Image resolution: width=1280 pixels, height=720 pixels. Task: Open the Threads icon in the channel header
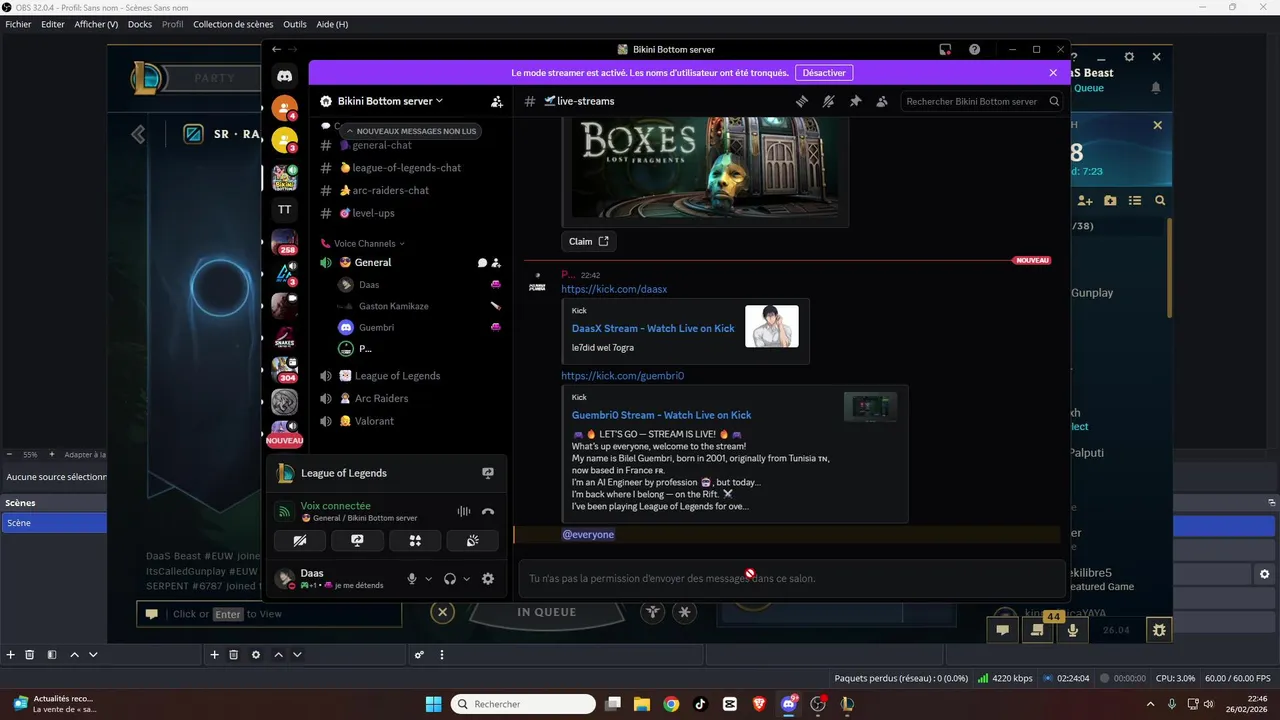801,101
